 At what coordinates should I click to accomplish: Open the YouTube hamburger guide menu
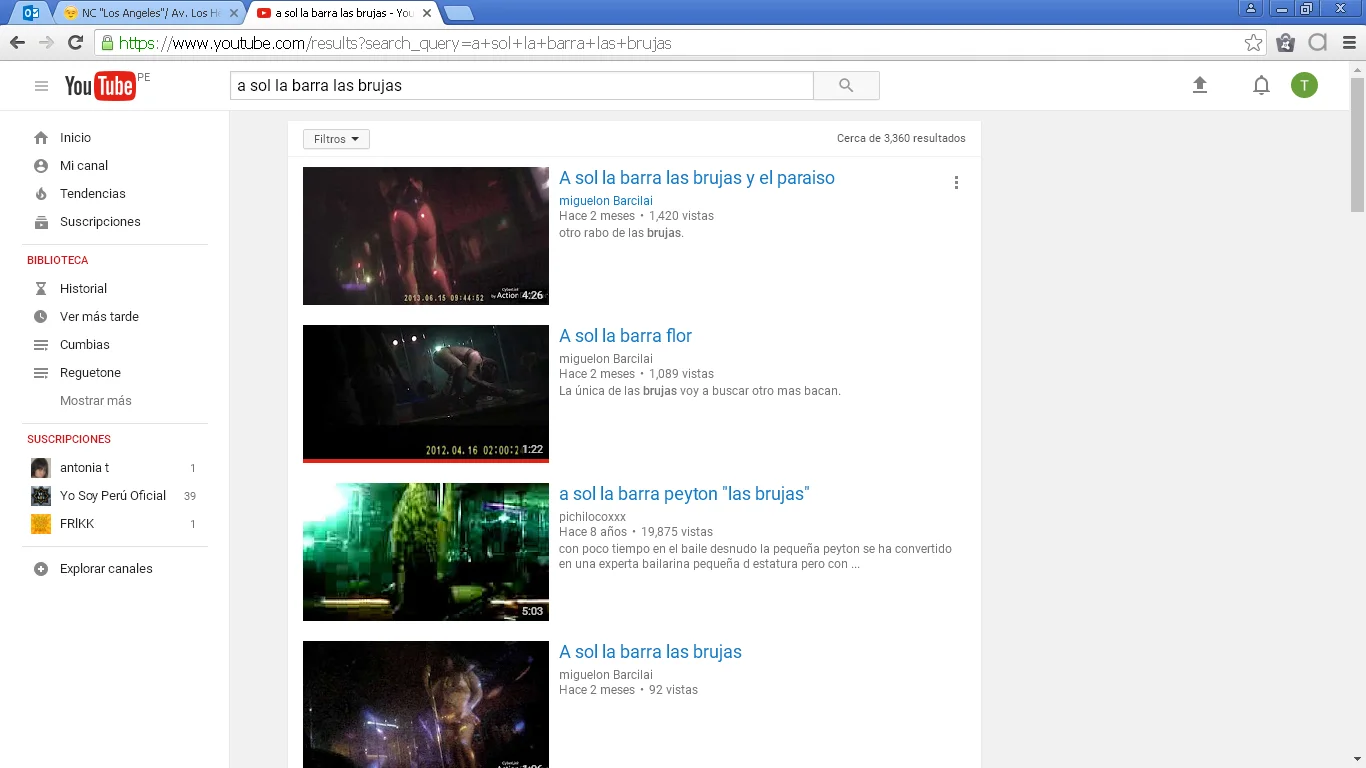pos(41,86)
